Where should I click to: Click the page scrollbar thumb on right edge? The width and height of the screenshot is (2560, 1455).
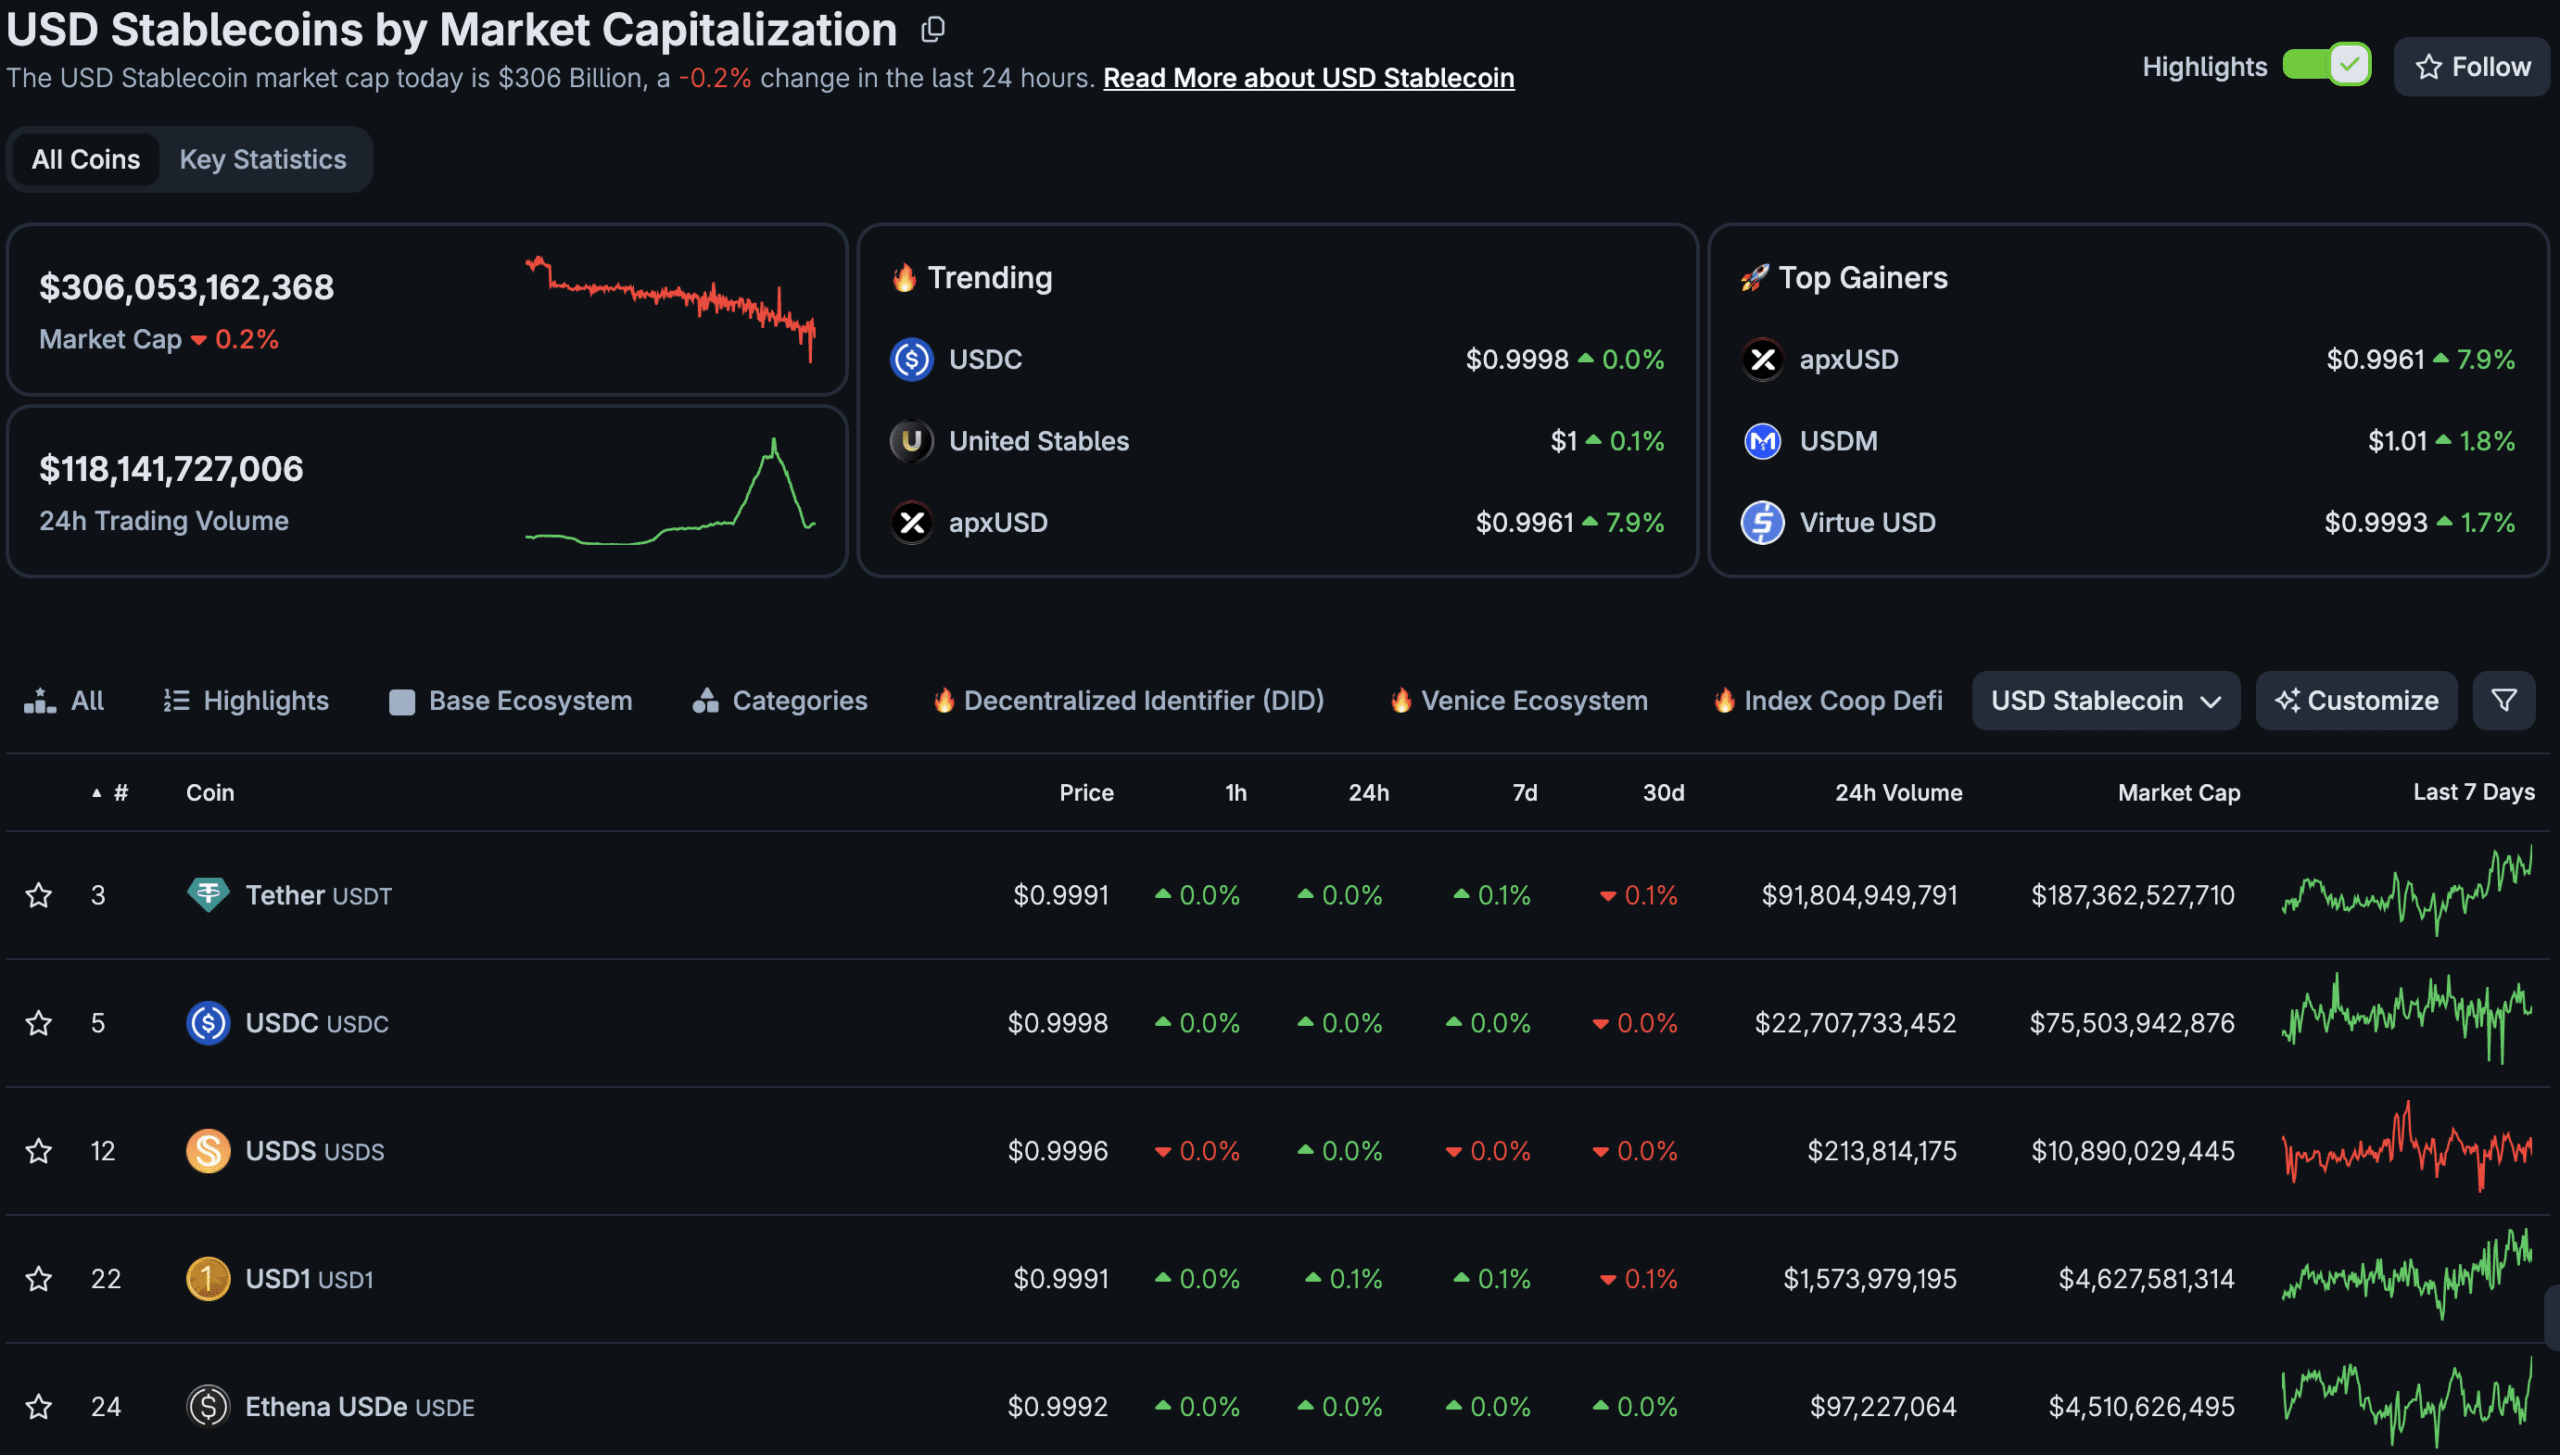2552,1318
